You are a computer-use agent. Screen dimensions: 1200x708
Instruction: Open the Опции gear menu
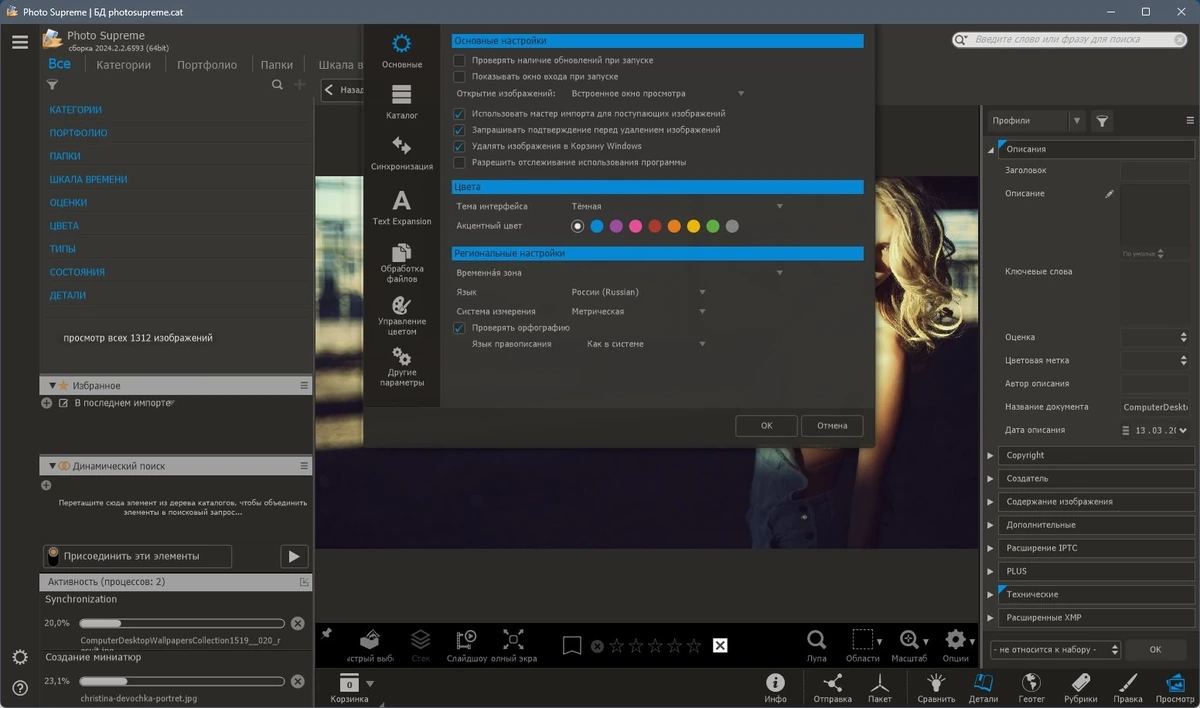[956, 646]
